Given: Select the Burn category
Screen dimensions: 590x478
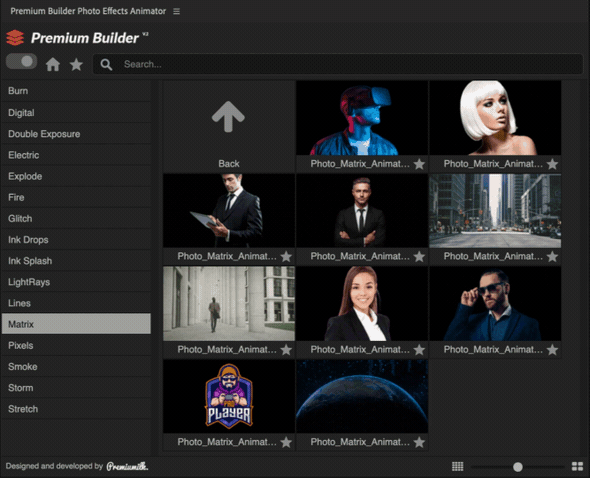Looking at the screenshot, I should point(76,91).
